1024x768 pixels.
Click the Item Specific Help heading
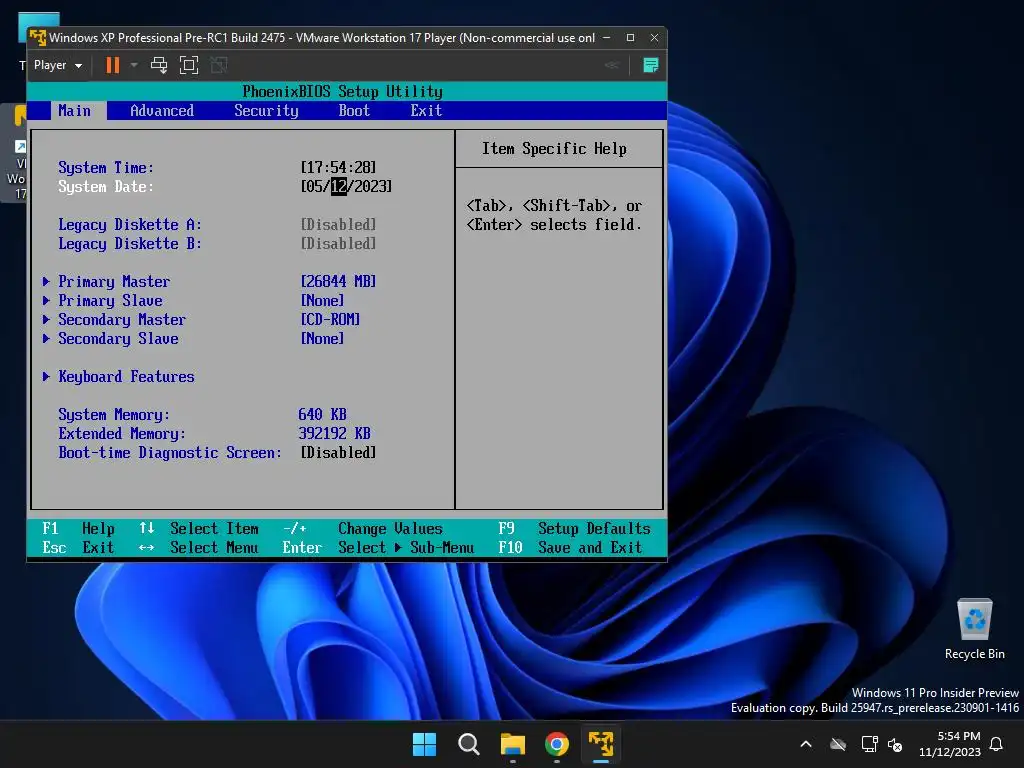click(554, 149)
